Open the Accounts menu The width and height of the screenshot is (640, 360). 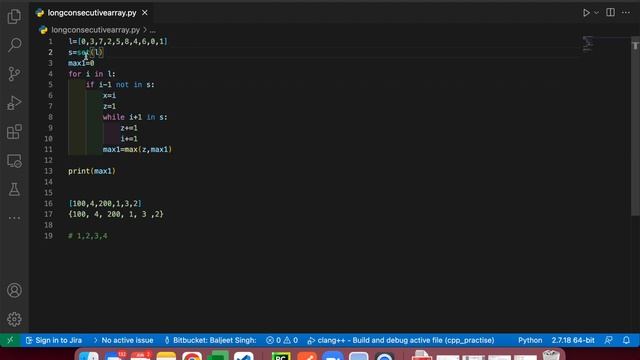14,290
